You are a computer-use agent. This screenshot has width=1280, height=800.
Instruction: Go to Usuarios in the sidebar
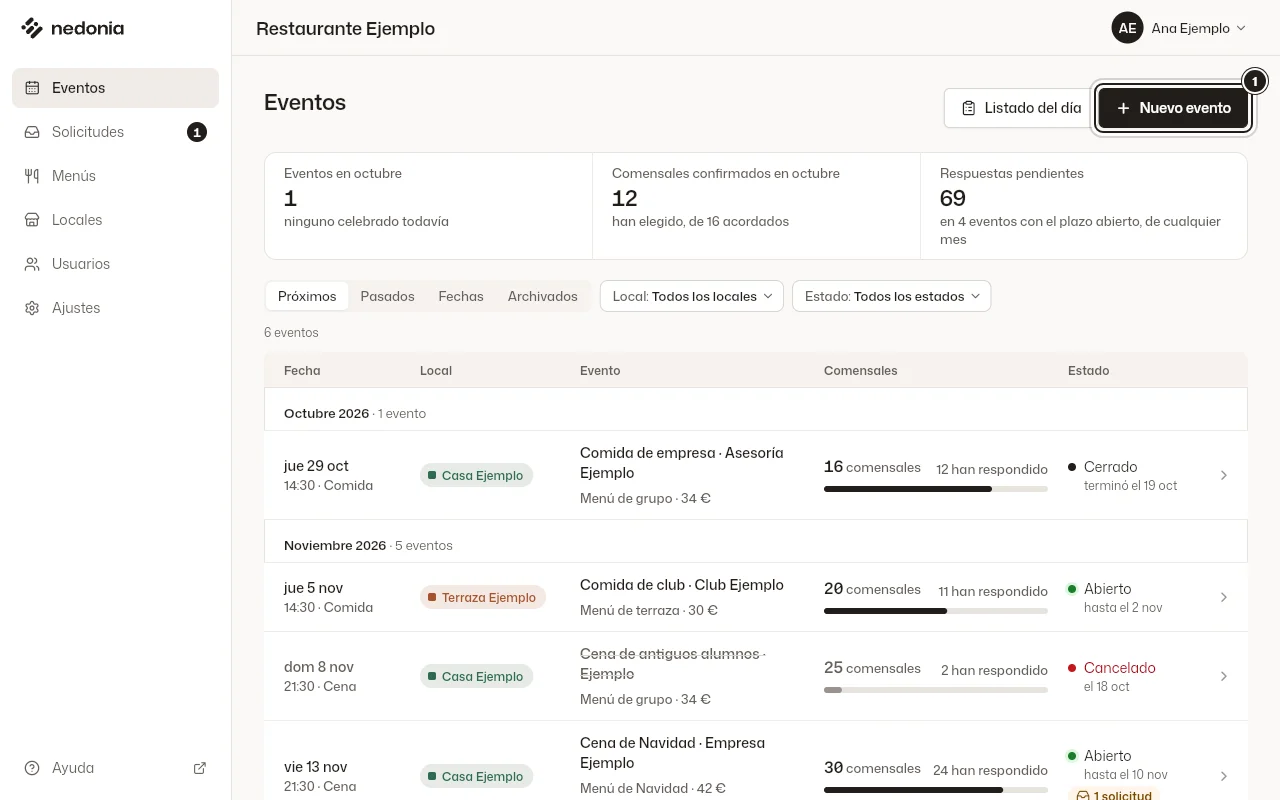coord(115,264)
